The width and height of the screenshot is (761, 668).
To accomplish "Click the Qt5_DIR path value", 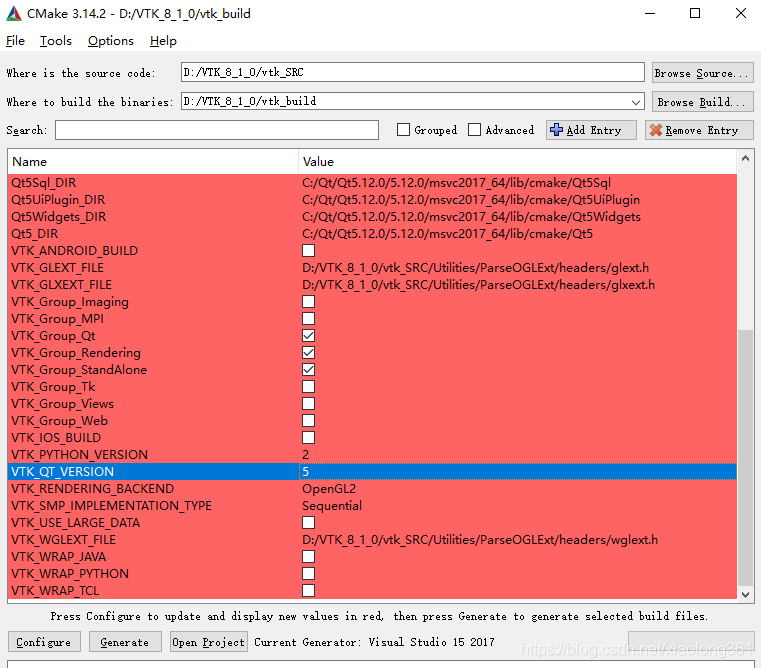I will click(x=447, y=234).
